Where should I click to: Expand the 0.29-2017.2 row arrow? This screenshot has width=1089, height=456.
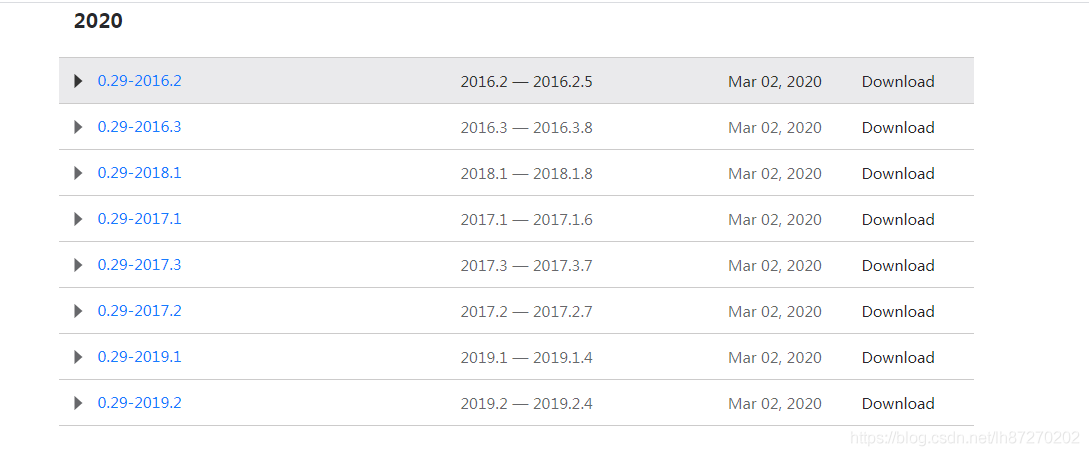click(x=78, y=311)
